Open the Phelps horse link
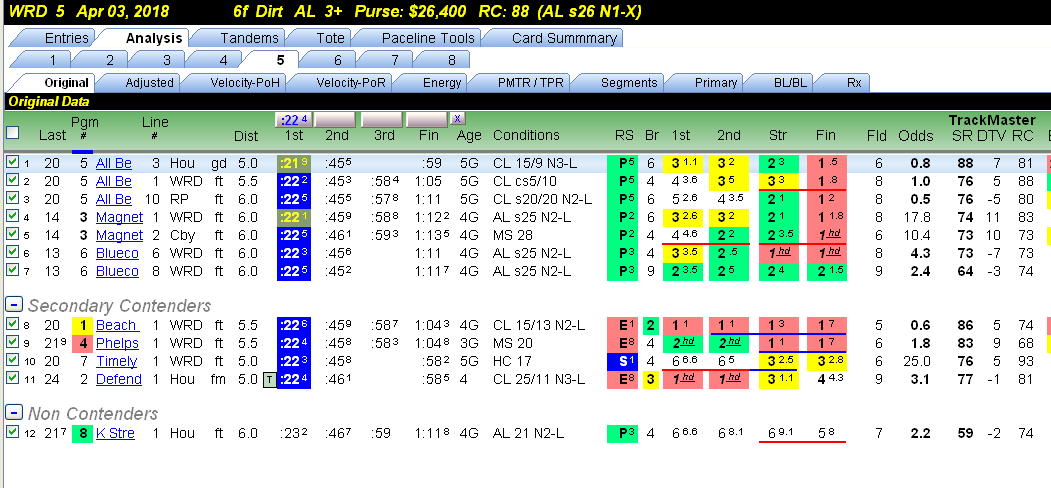1051x488 pixels. 117,343
